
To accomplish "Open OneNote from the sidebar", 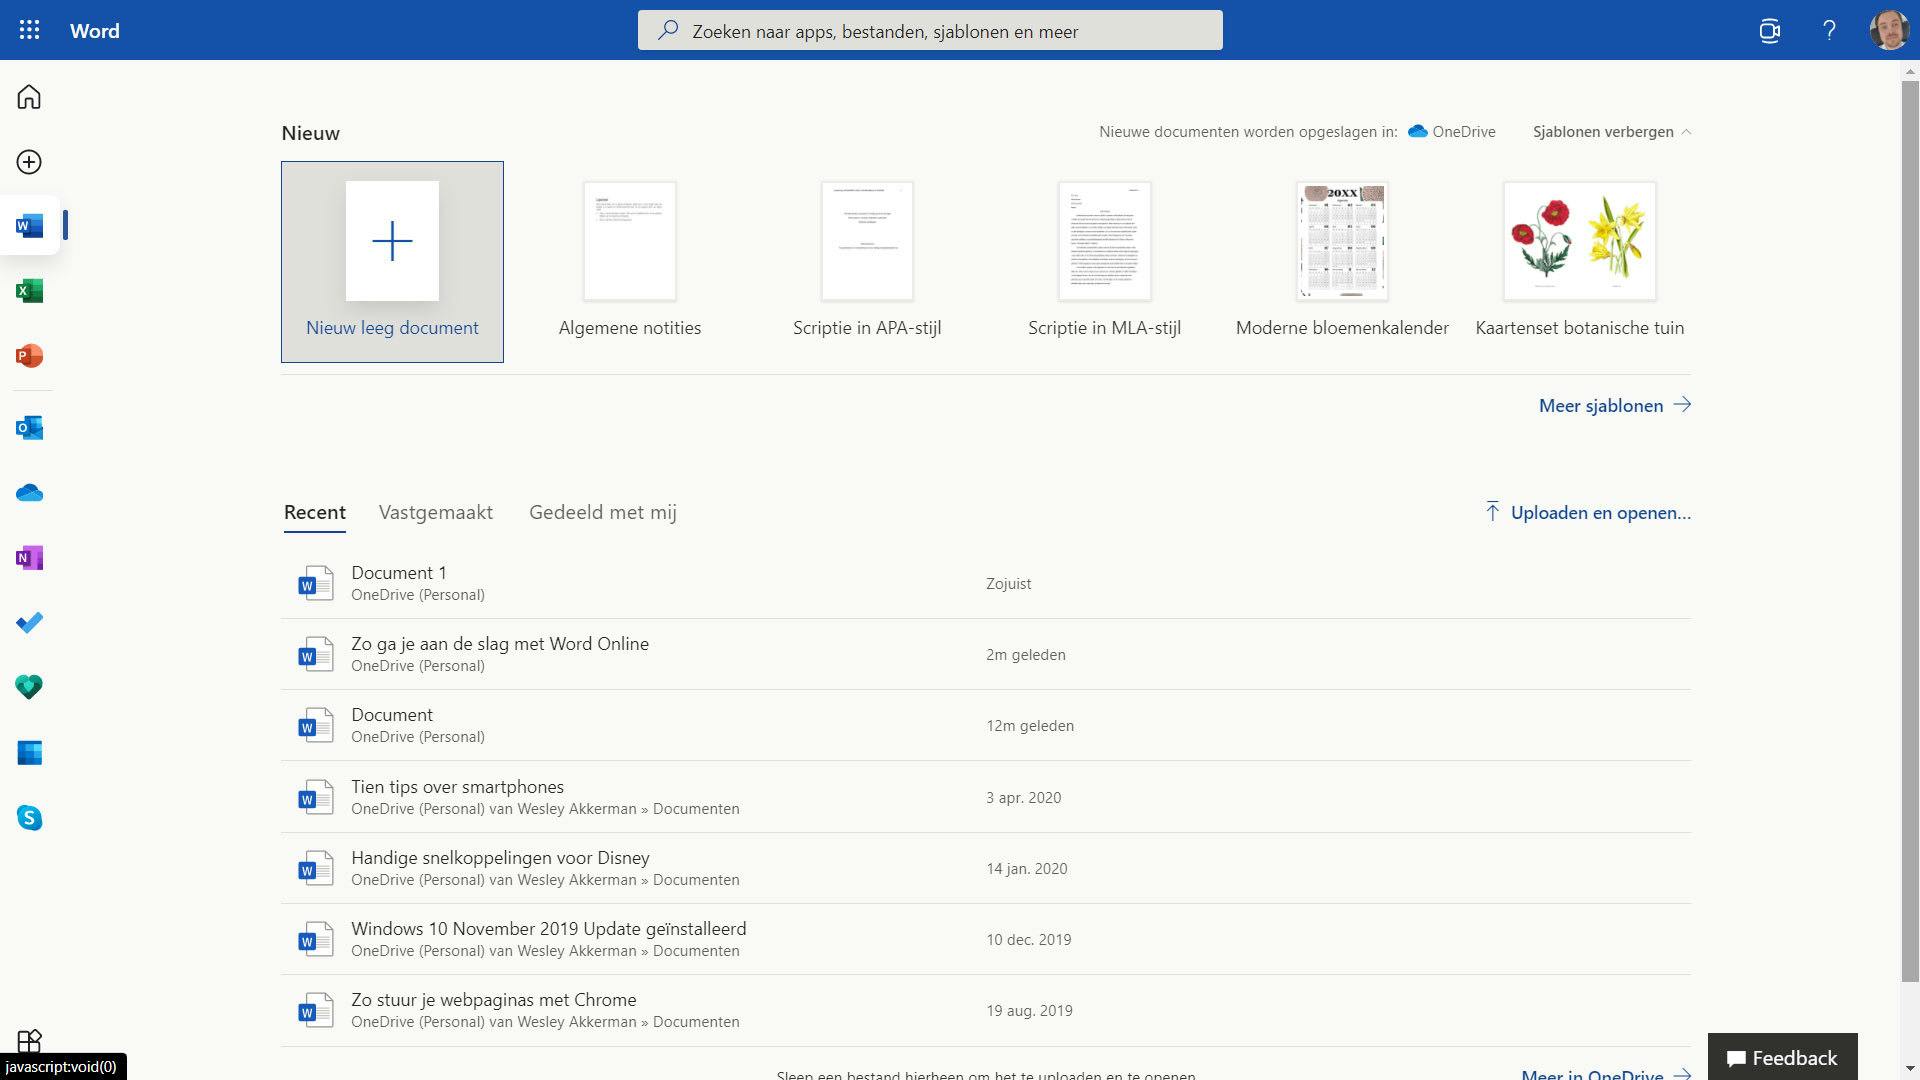I will (29, 558).
